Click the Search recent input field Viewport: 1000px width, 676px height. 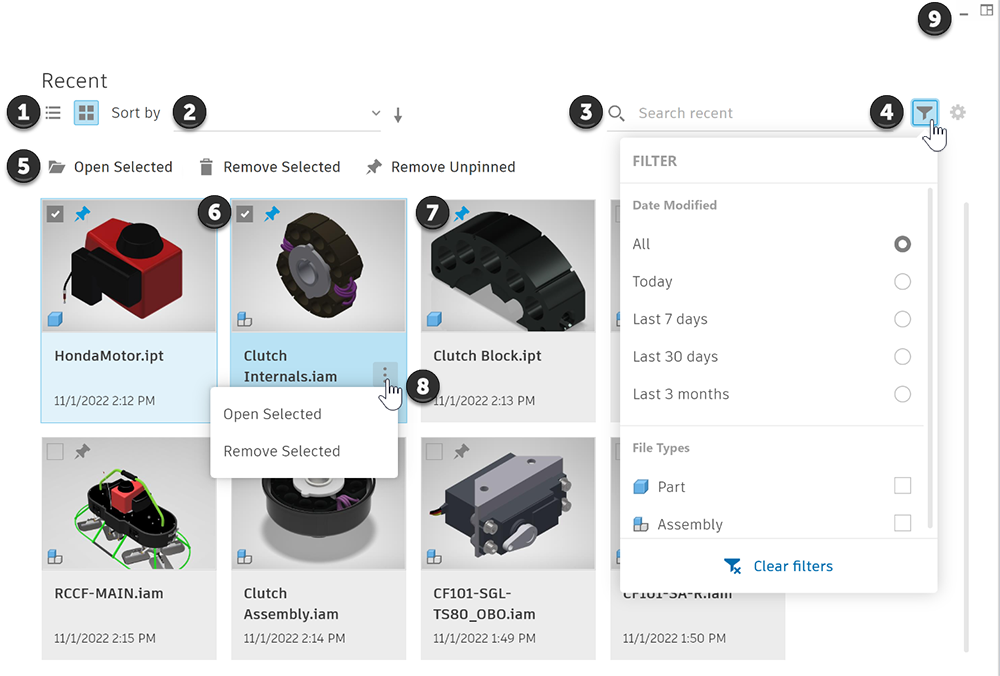click(x=740, y=113)
